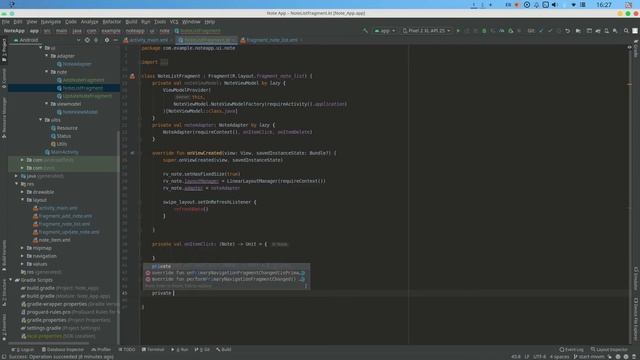Open Search Everywhere magnifier in toolbar

coord(626,31)
